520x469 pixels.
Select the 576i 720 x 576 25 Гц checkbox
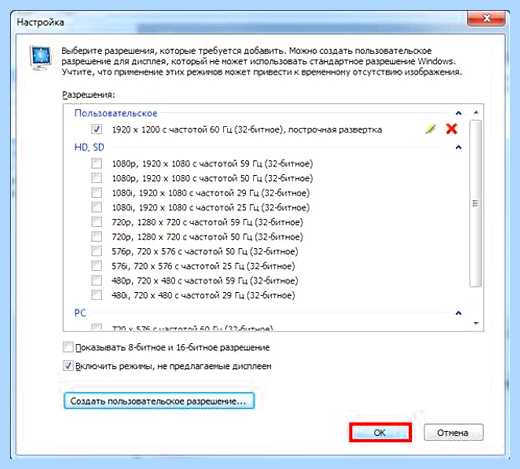pos(97,266)
